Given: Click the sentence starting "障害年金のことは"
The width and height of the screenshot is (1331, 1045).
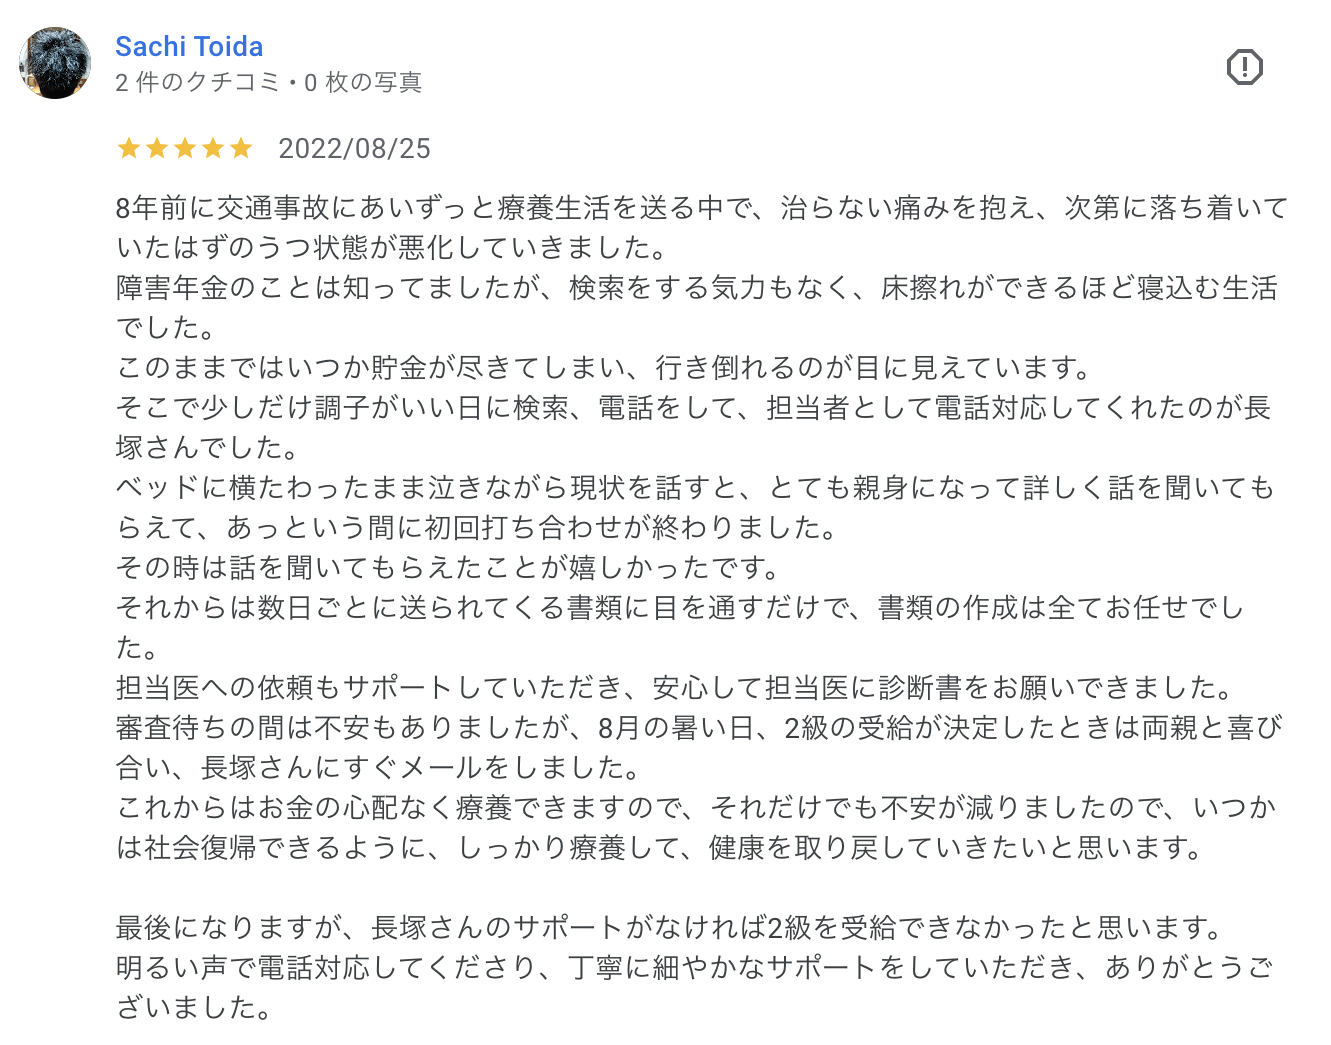Looking at the screenshot, I should 697,308.
